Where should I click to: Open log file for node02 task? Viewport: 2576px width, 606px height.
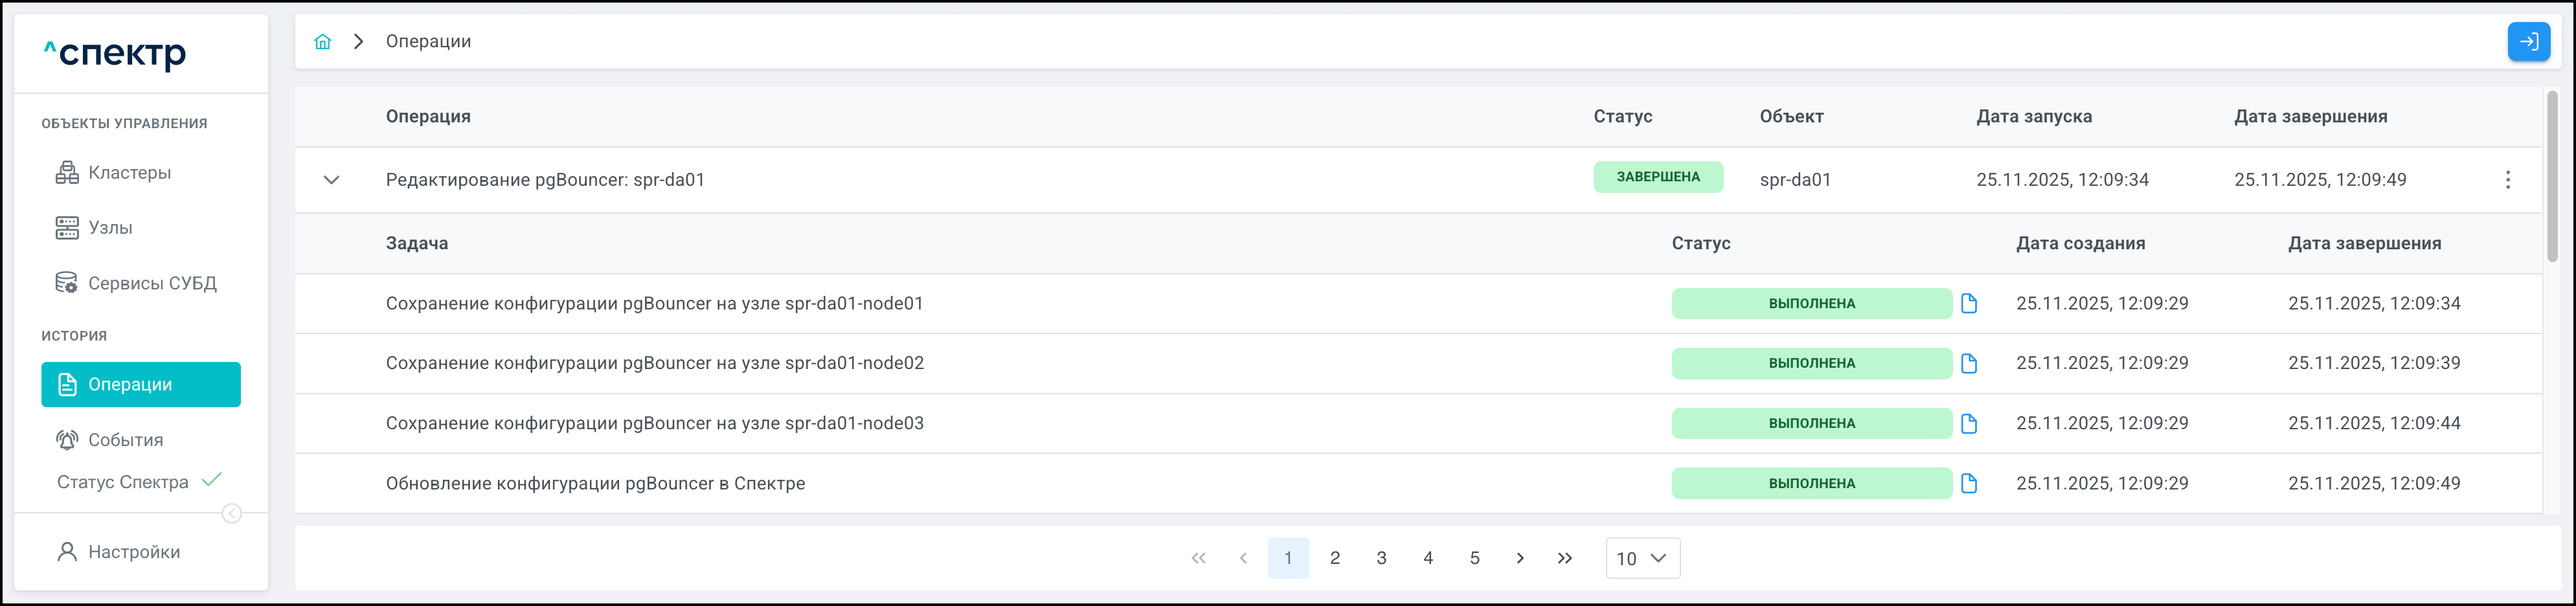1969,364
